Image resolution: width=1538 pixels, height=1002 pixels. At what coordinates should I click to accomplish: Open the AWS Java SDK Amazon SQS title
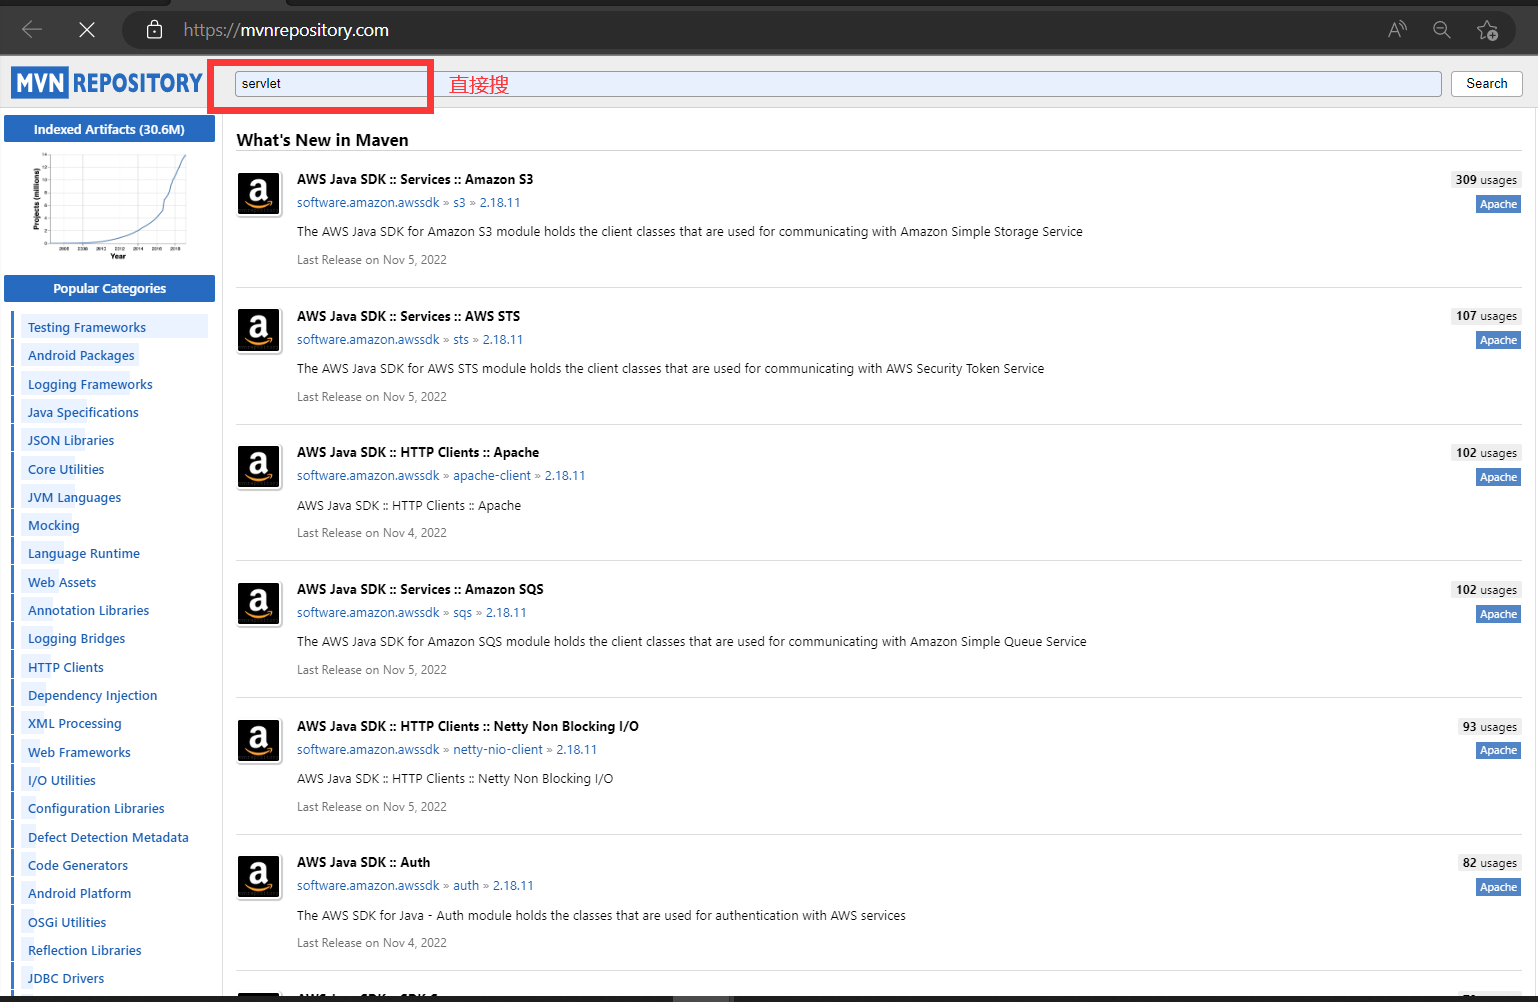[x=420, y=589]
